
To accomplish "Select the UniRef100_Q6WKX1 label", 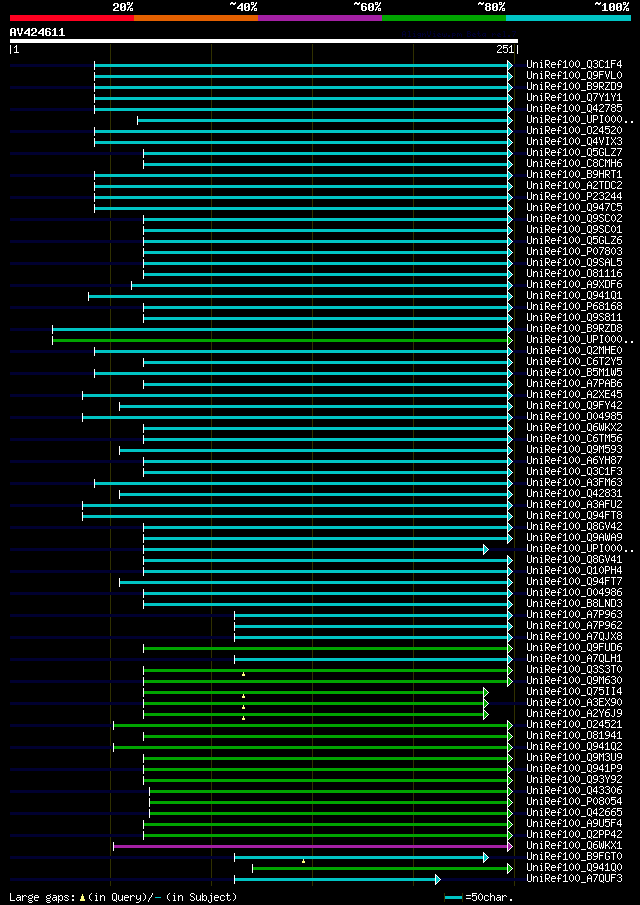I will click(x=574, y=846).
